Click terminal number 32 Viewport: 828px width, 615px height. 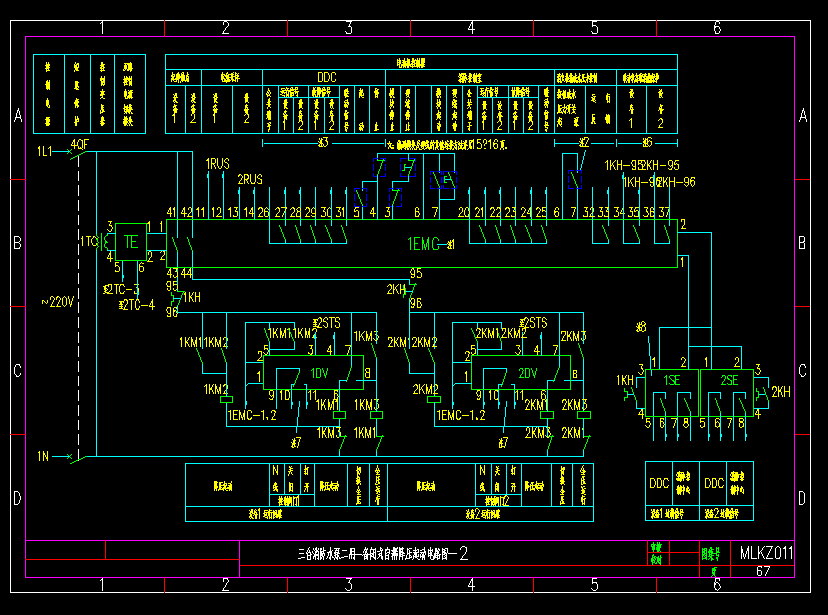tap(589, 212)
